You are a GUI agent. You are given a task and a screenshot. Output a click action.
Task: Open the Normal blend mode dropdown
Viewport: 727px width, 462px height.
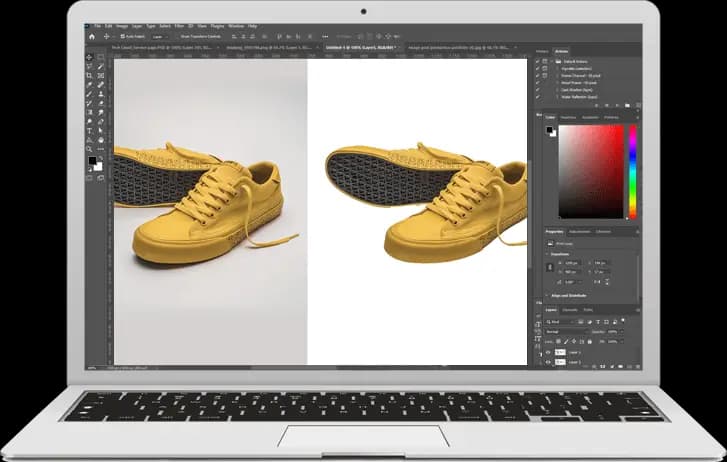(566, 332)
